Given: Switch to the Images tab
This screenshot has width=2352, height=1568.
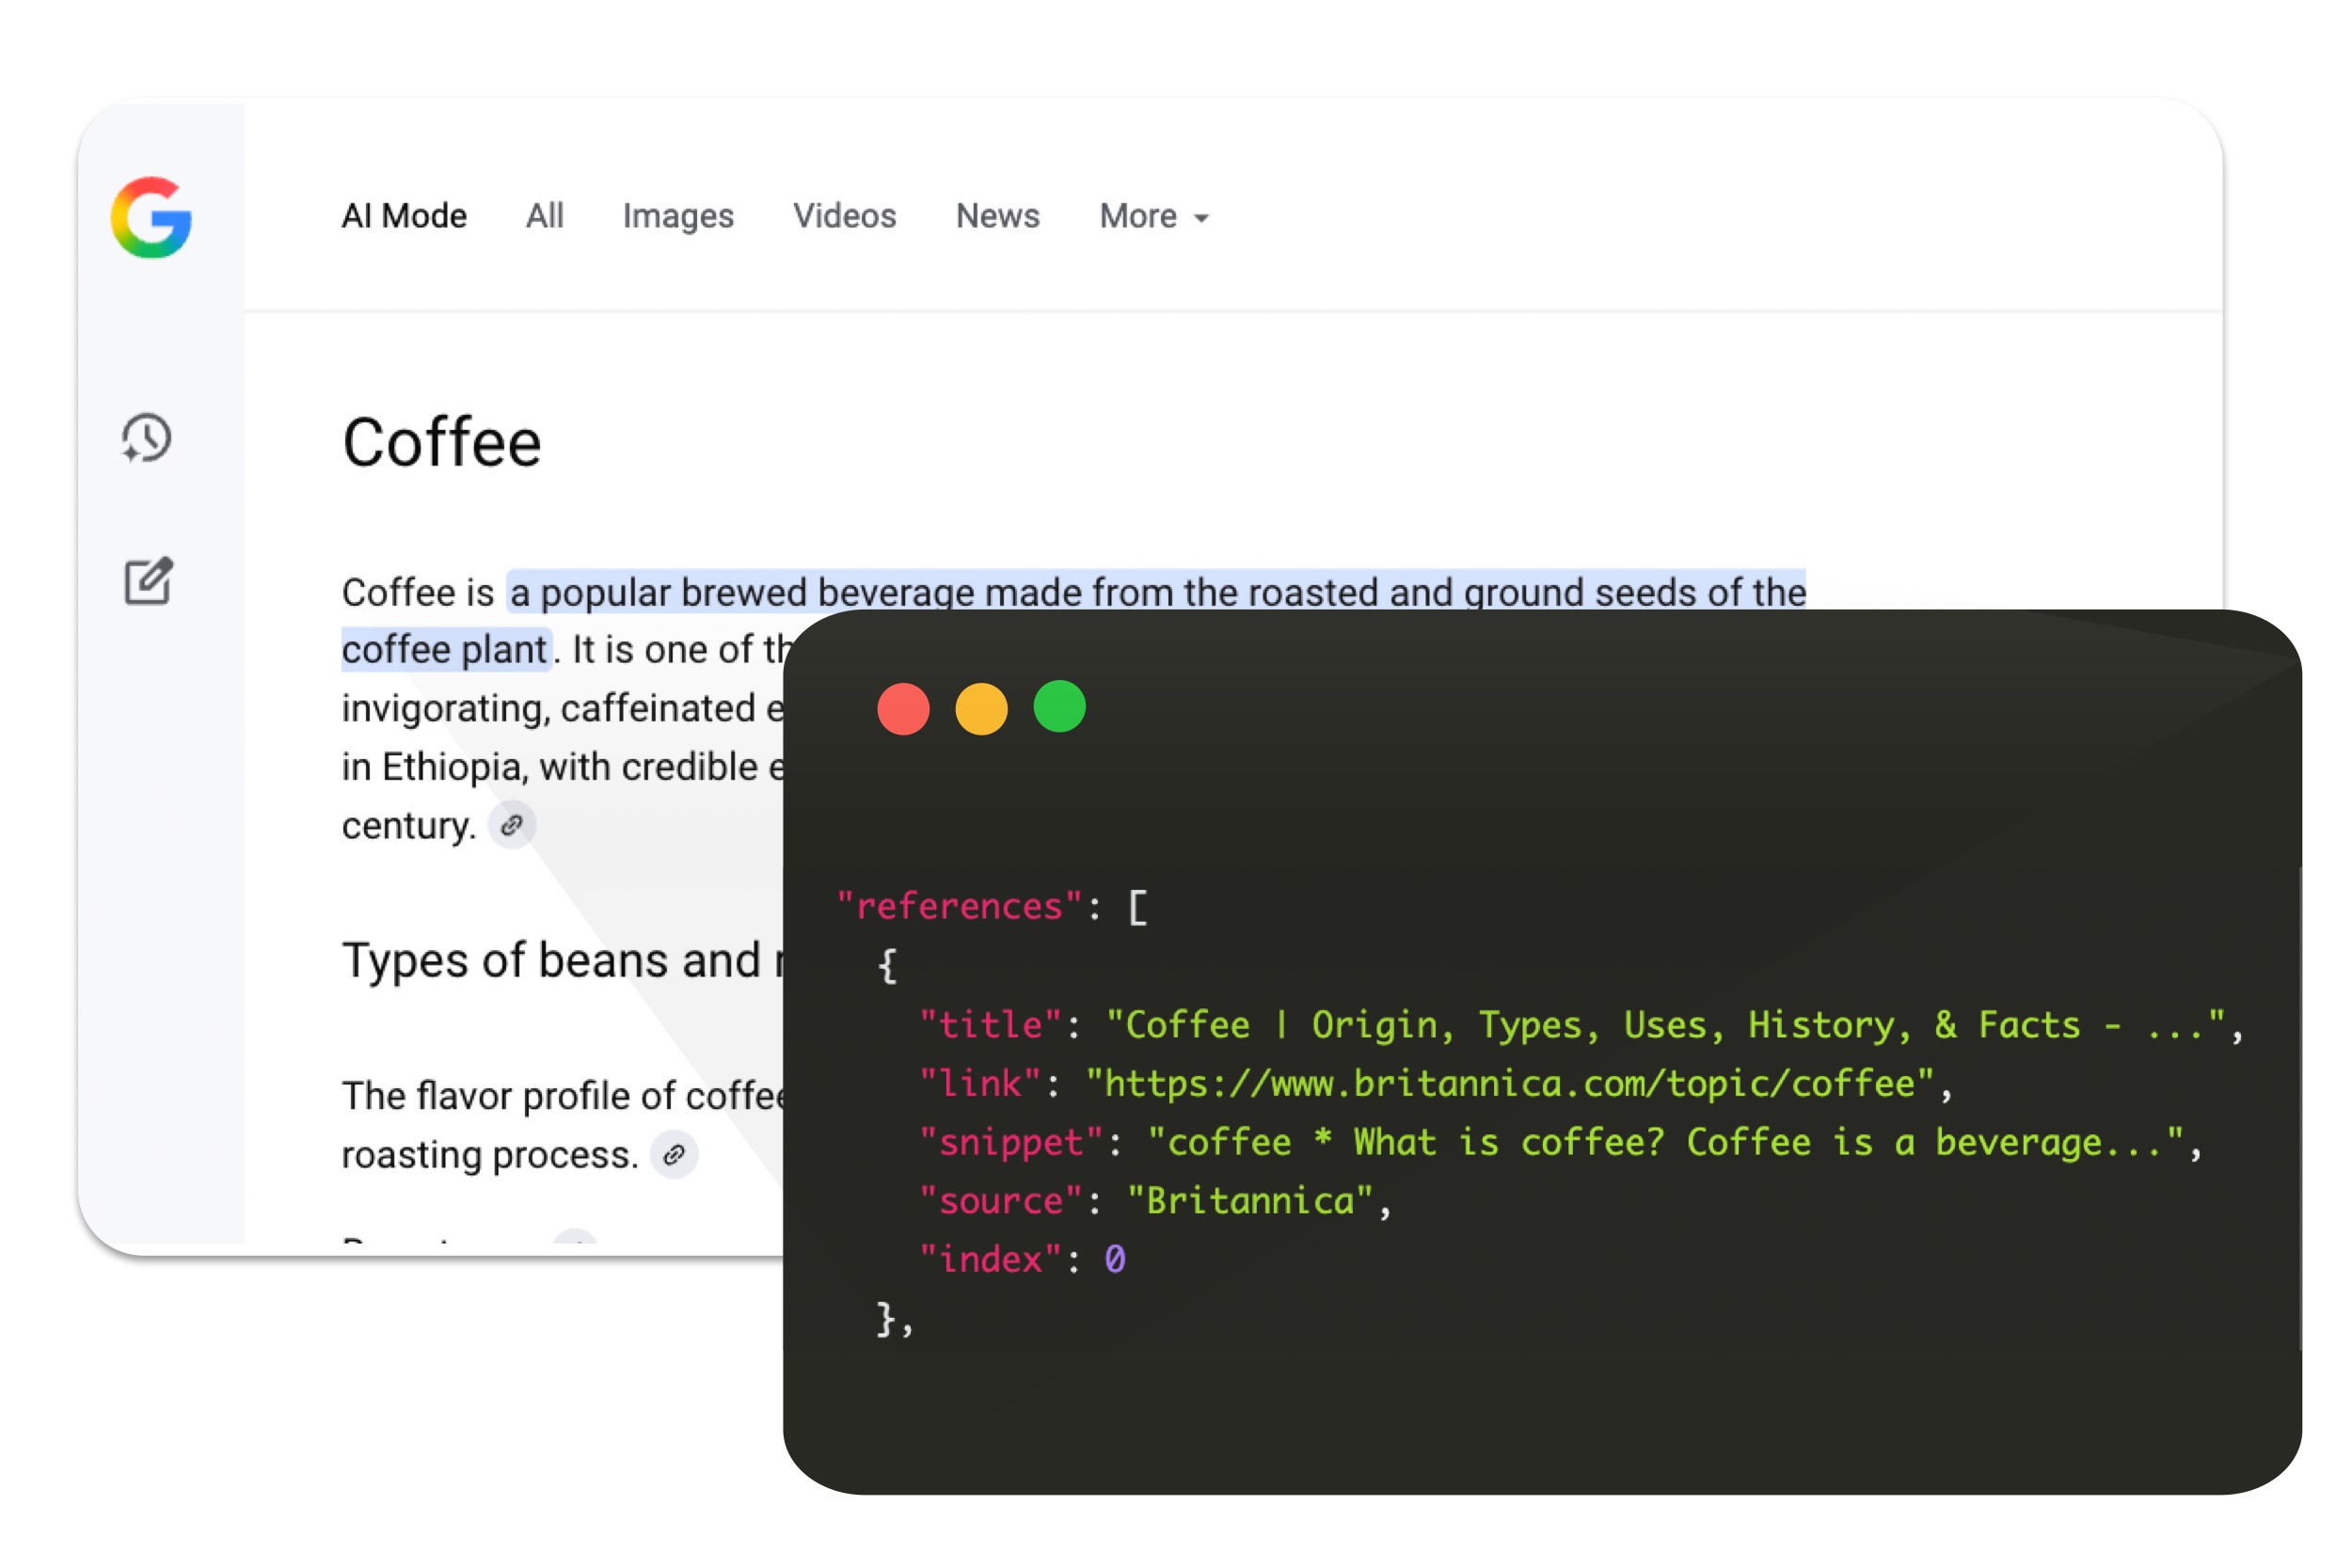Looking at the screenshot, I should 678,216.
